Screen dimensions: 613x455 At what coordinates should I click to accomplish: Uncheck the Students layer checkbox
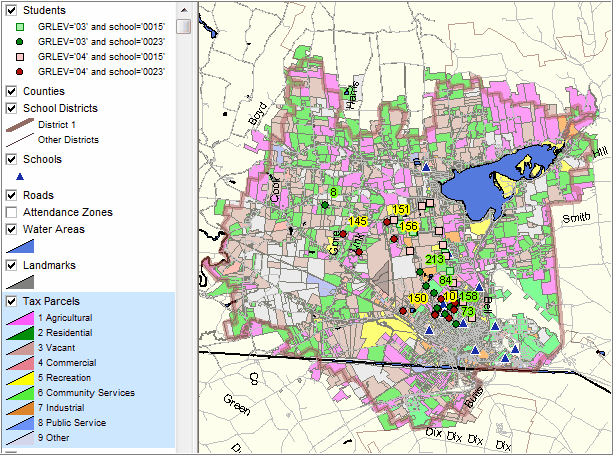[12, 9]
